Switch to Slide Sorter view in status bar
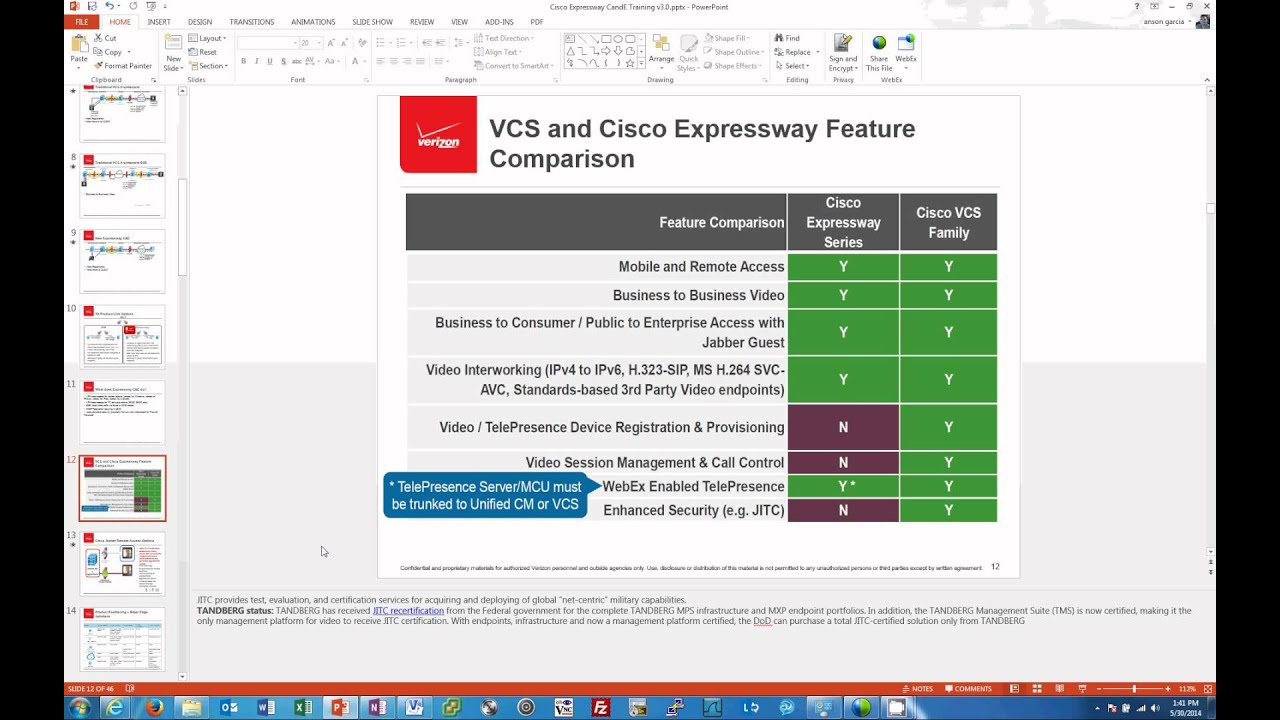 point(1038,689)
